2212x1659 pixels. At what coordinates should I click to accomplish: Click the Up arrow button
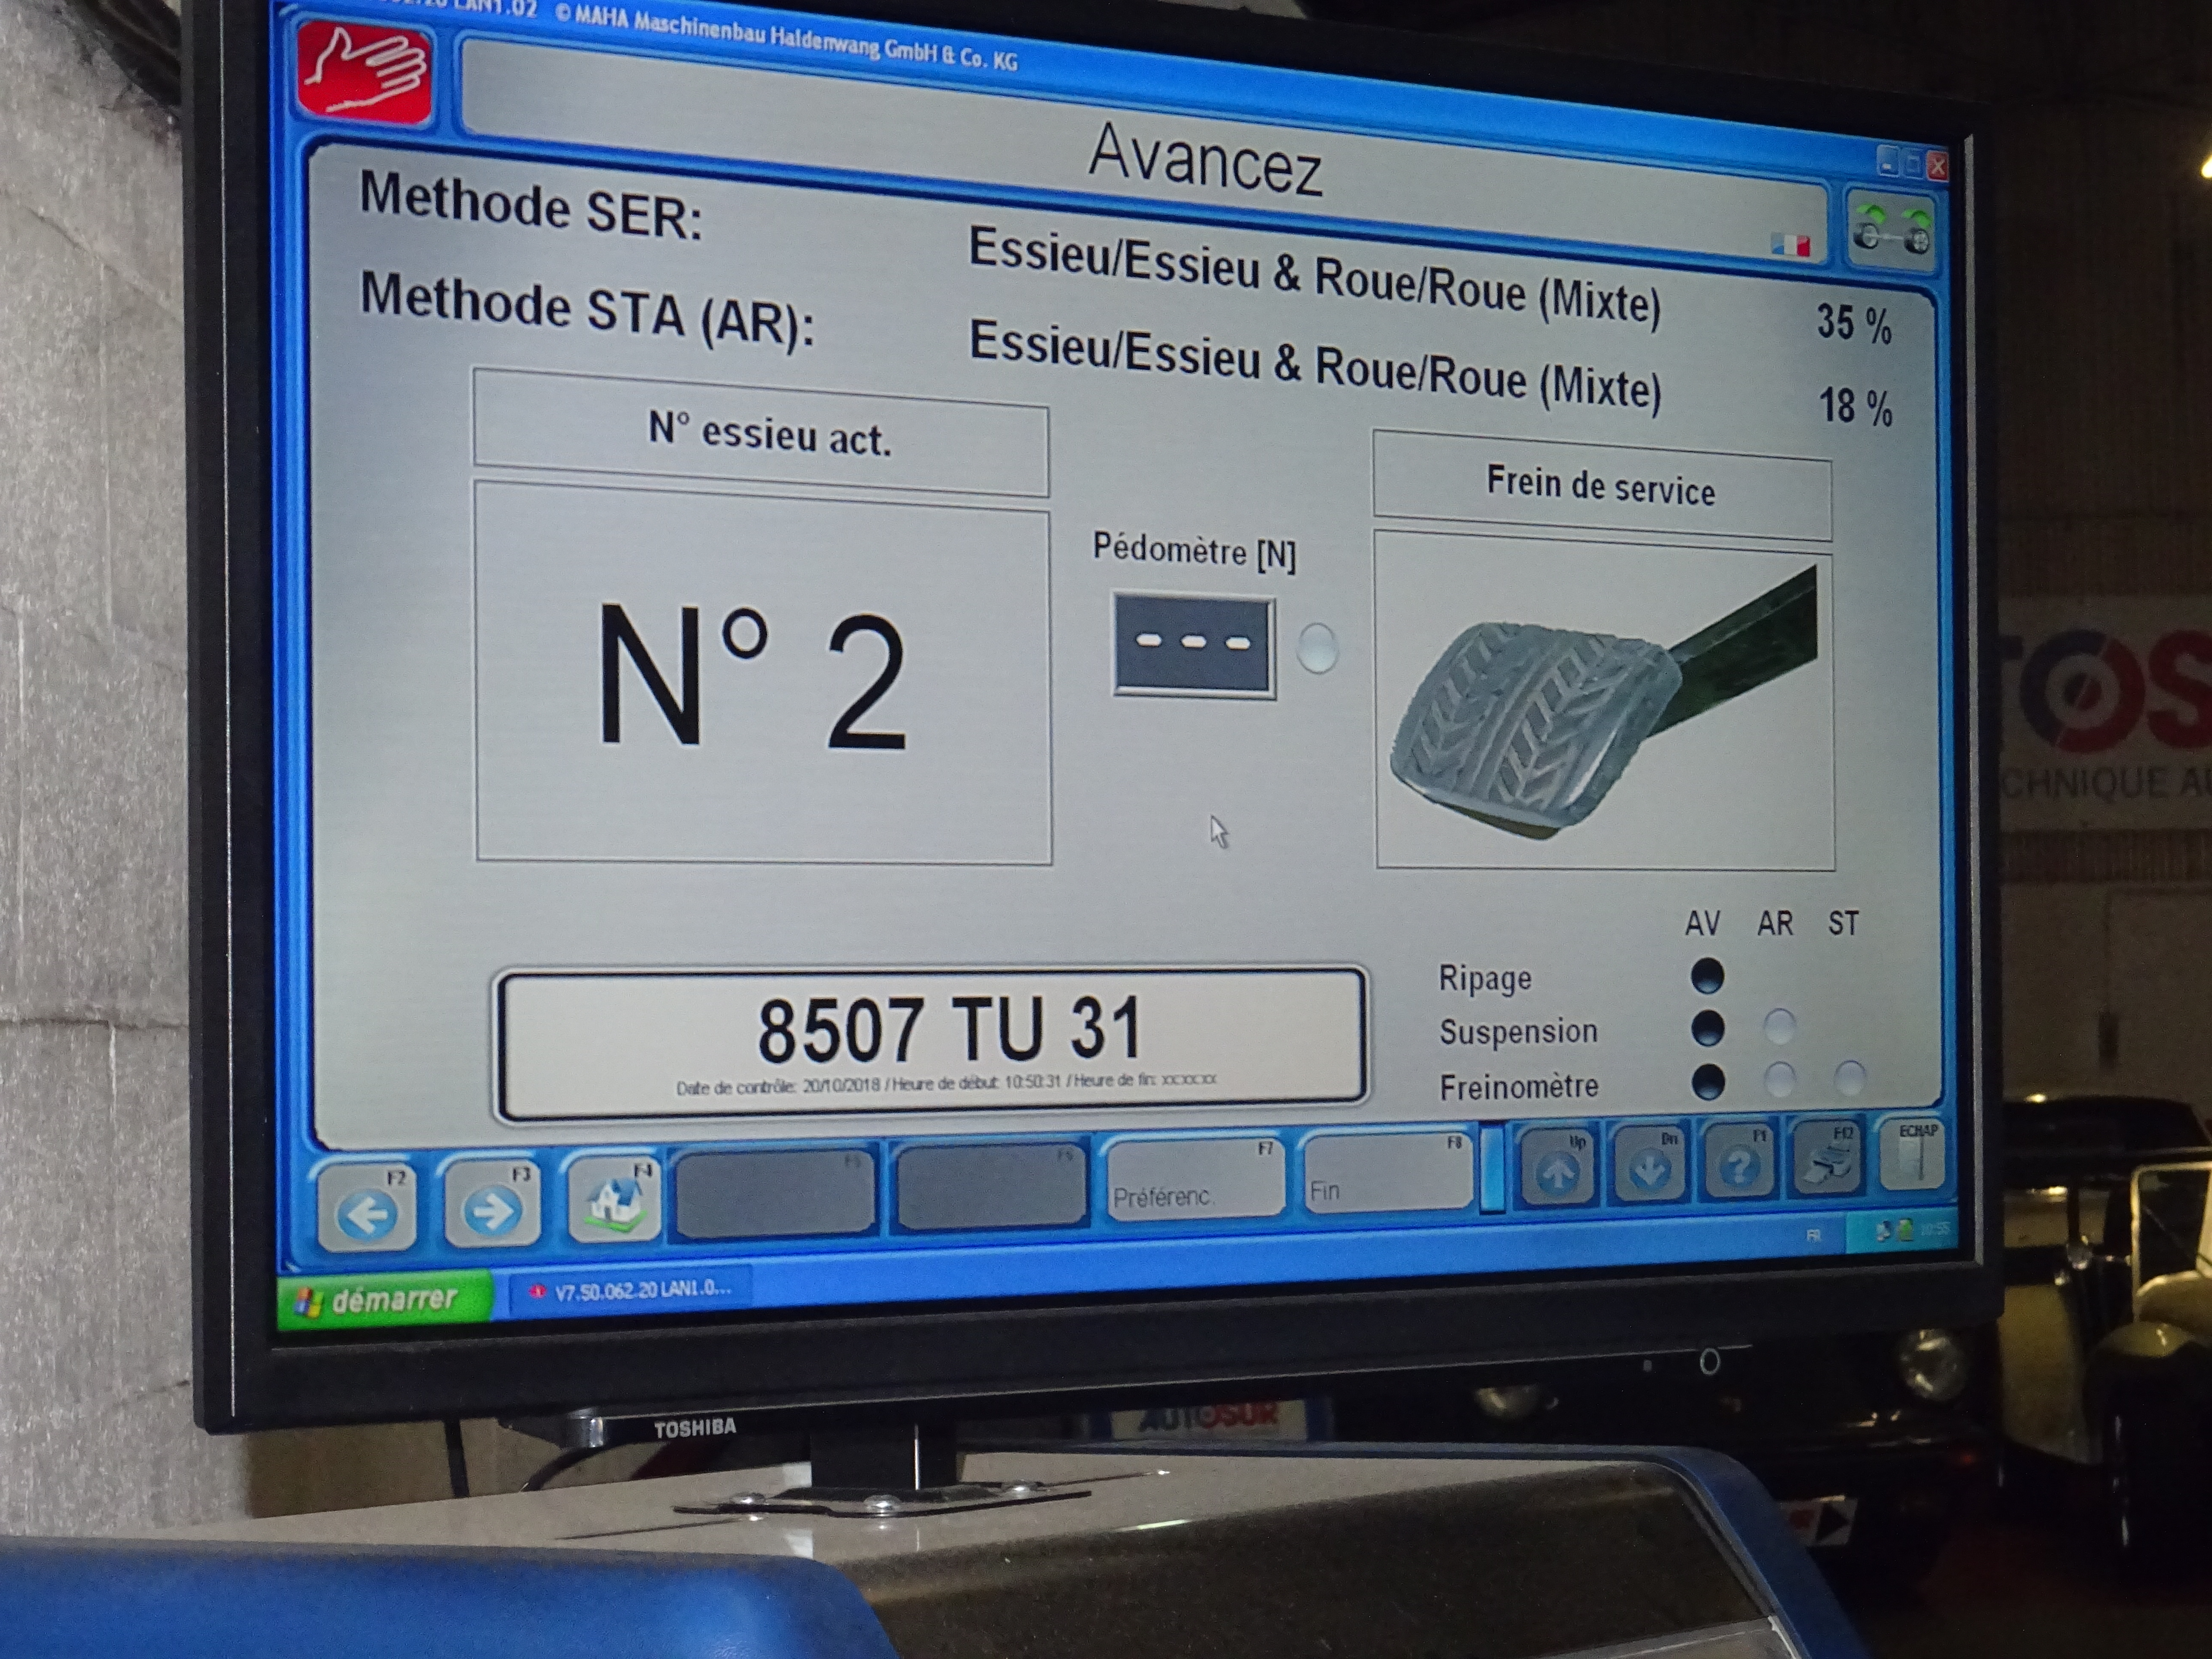[1557, 1168]
